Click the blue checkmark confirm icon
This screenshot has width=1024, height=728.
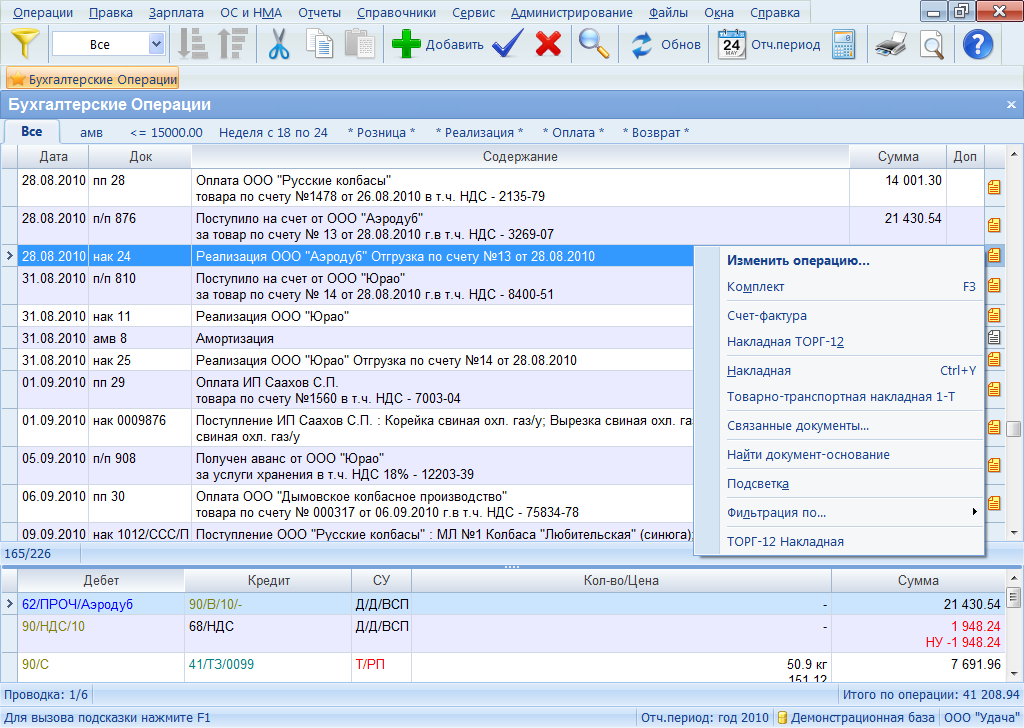[508, 44]
